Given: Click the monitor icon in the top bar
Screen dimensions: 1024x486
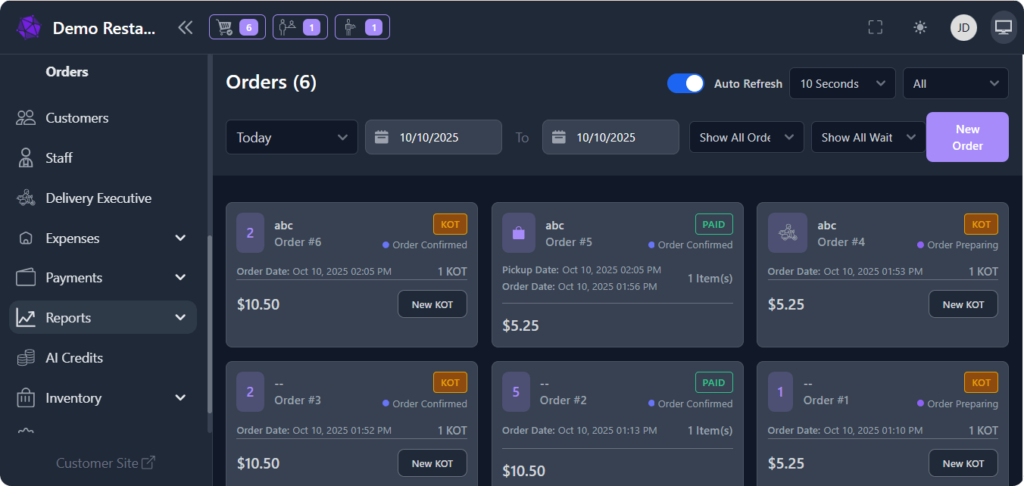Looking at the screenshot, I should [1002, 28].
